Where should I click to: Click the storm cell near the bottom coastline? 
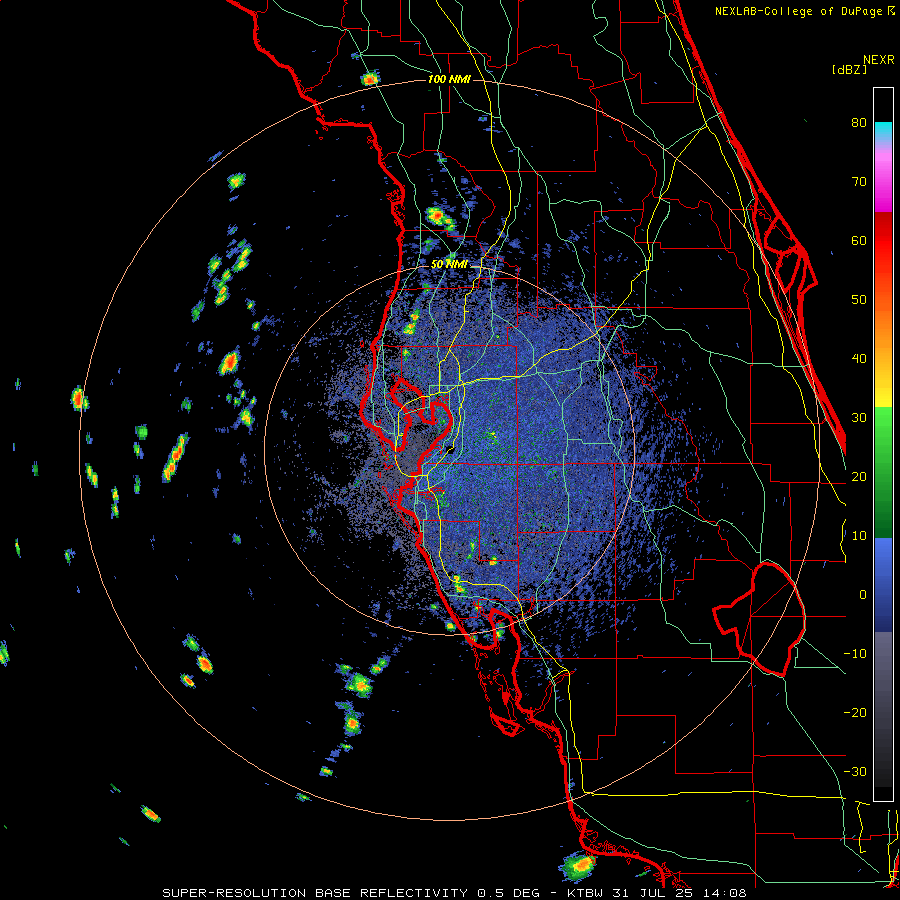pos(577,866)
